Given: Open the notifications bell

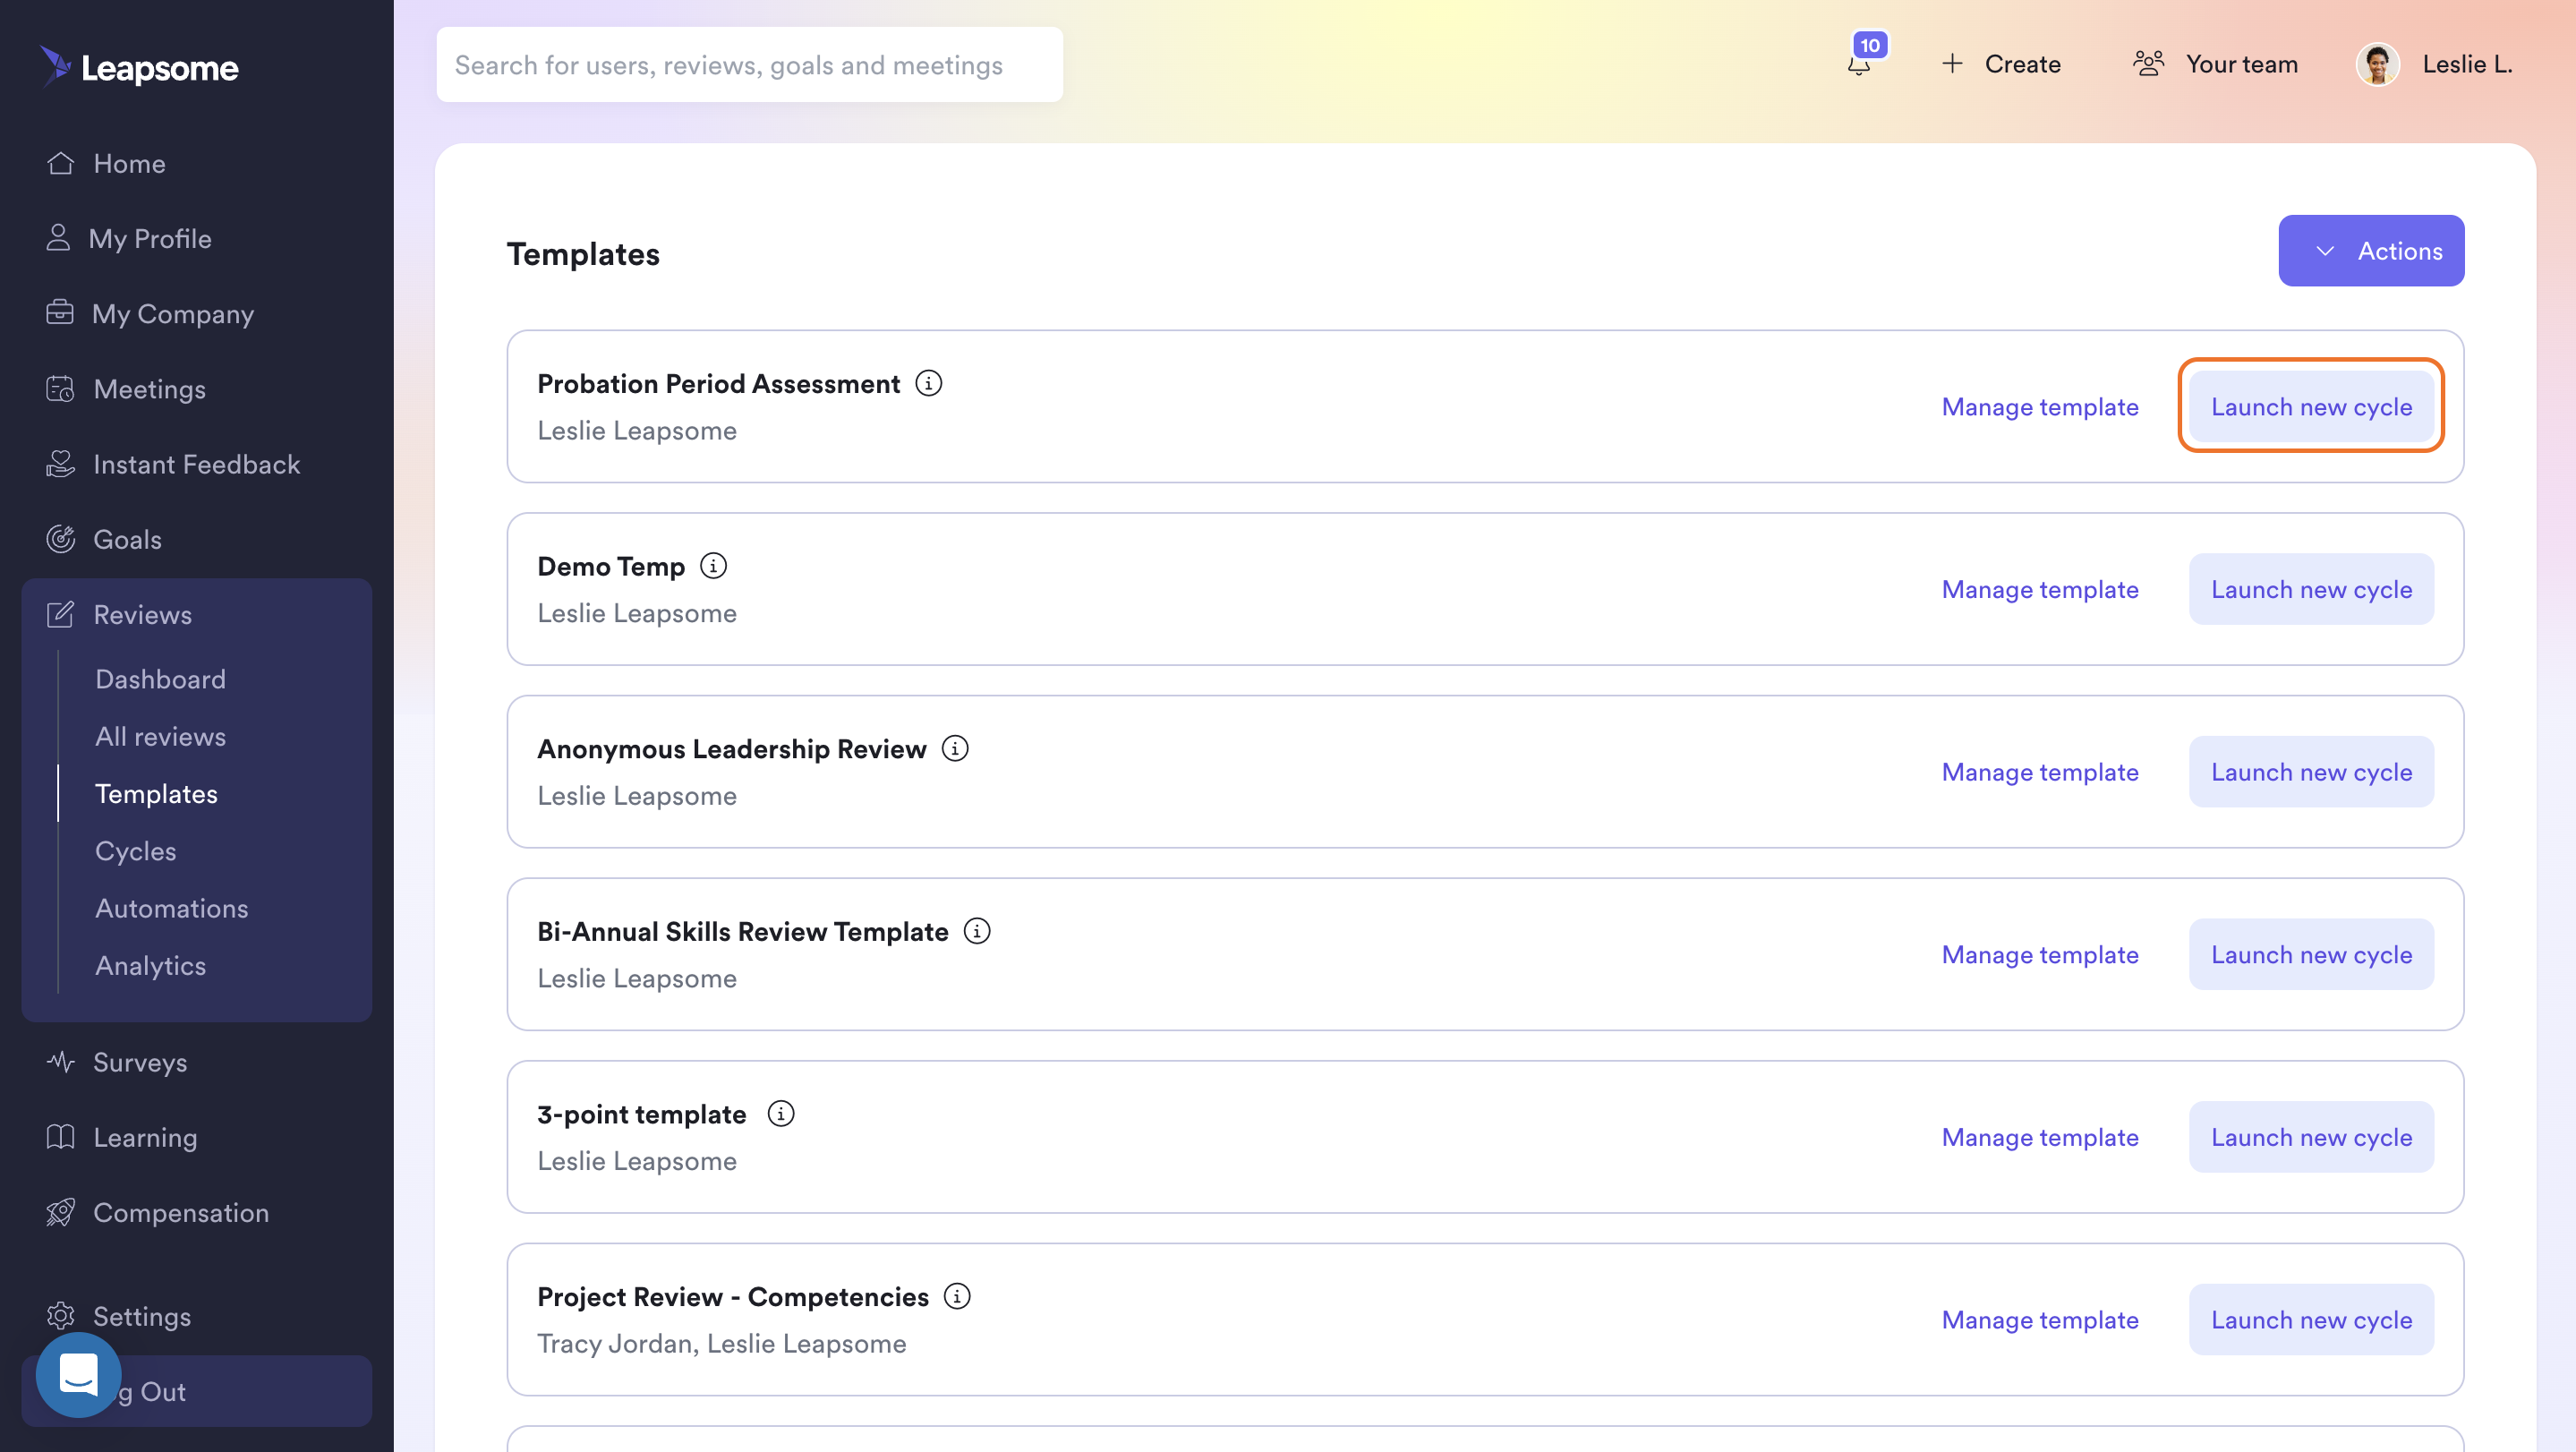Looking at the screenshot, I should [x=1858, y=65].
